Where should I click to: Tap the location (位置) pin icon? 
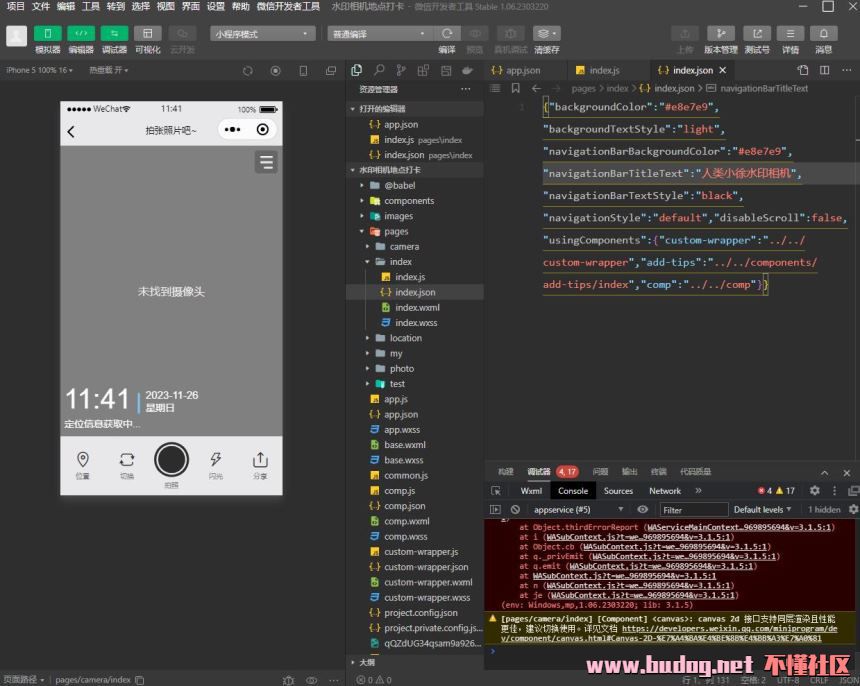83,460
